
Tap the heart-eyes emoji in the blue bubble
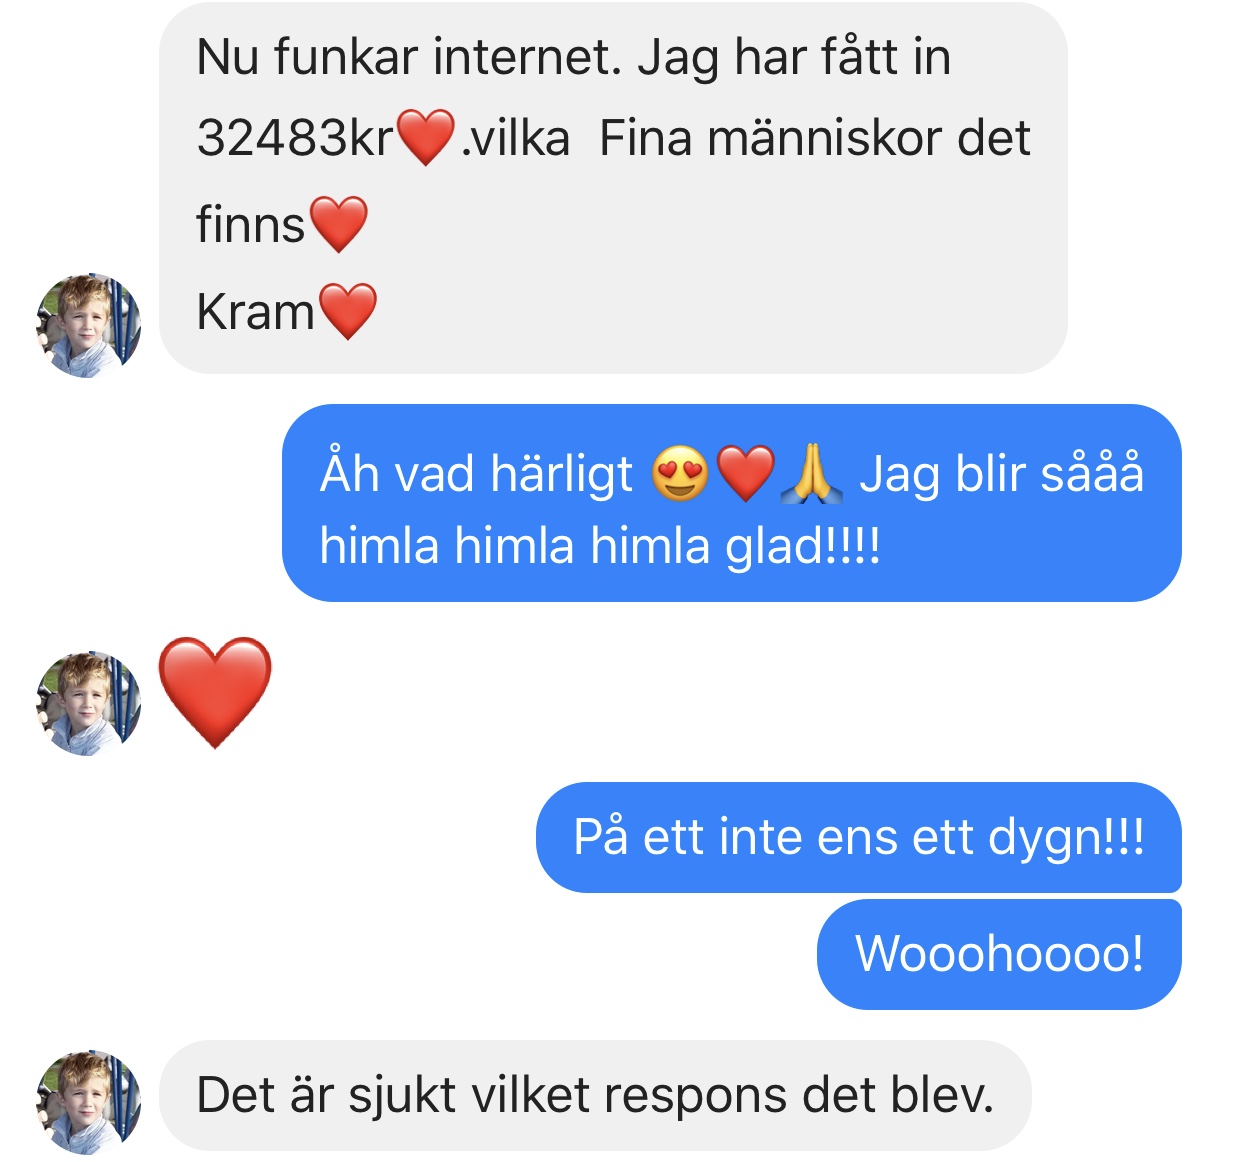pos(680,474)
